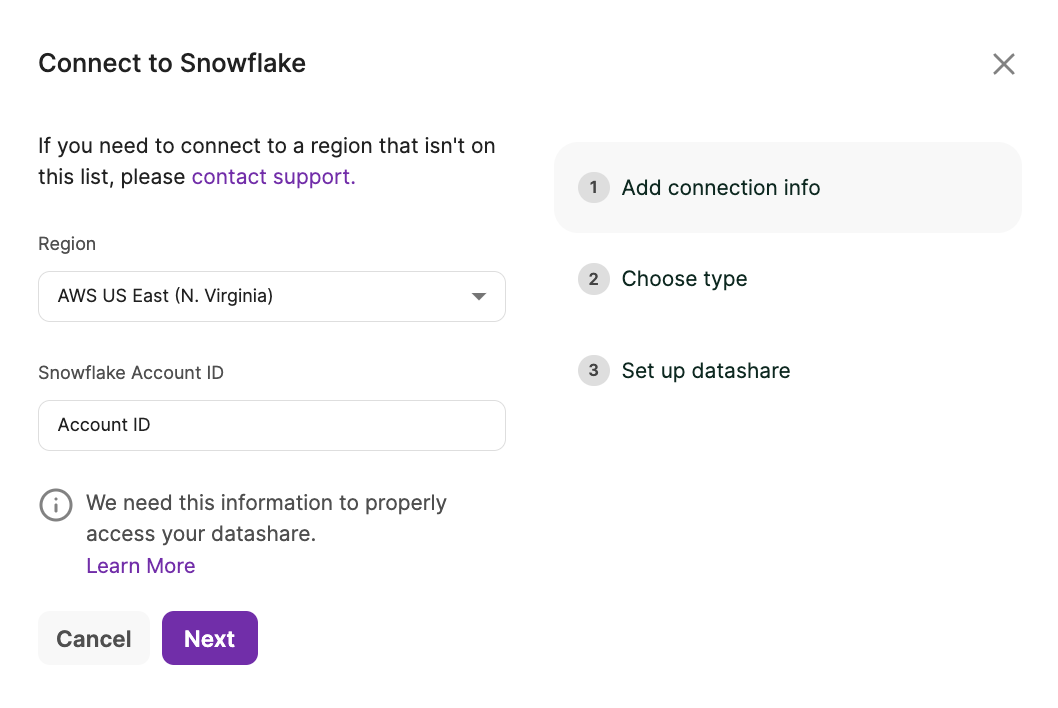This screenshot has width=1058, height=708.
Task: Focus the Snowflake Account ID input field
Action: click(271, 426)
